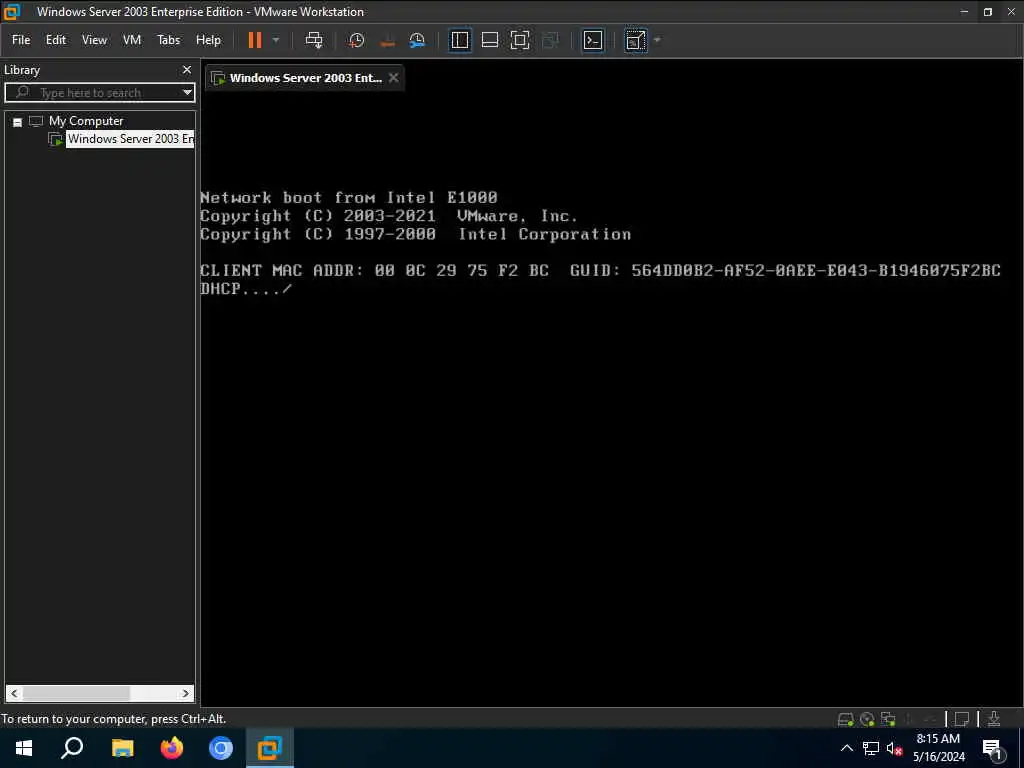
Task: Click the hard disk device status icon
Action: click(x=846, y=720)
